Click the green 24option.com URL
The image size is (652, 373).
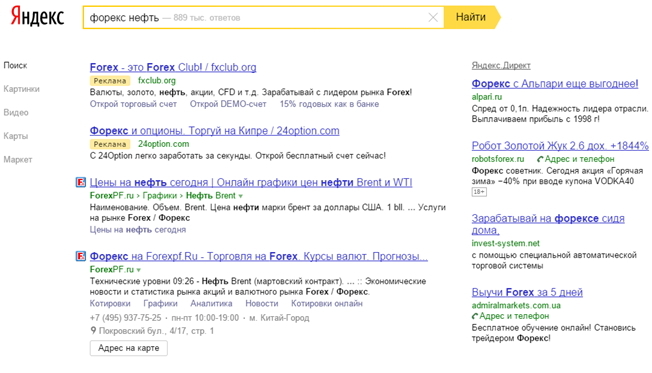point(163,144)
